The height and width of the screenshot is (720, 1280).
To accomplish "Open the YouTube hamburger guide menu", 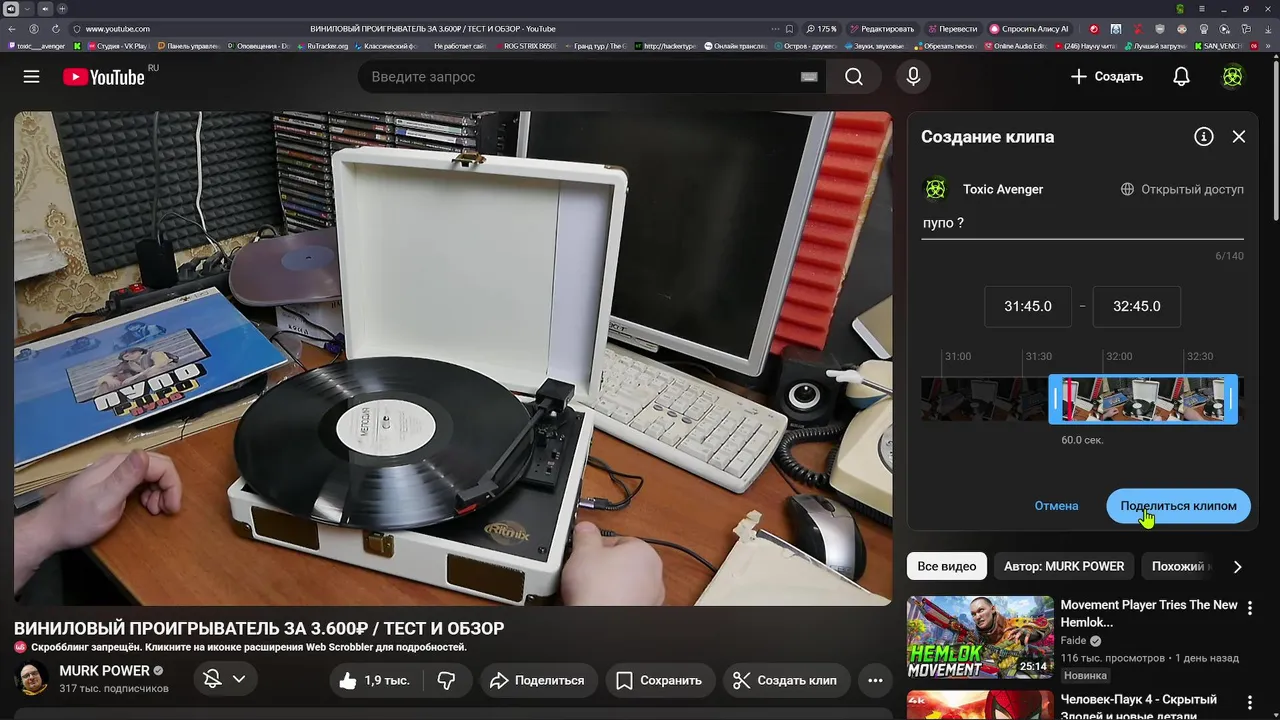I will pos(32,77).
